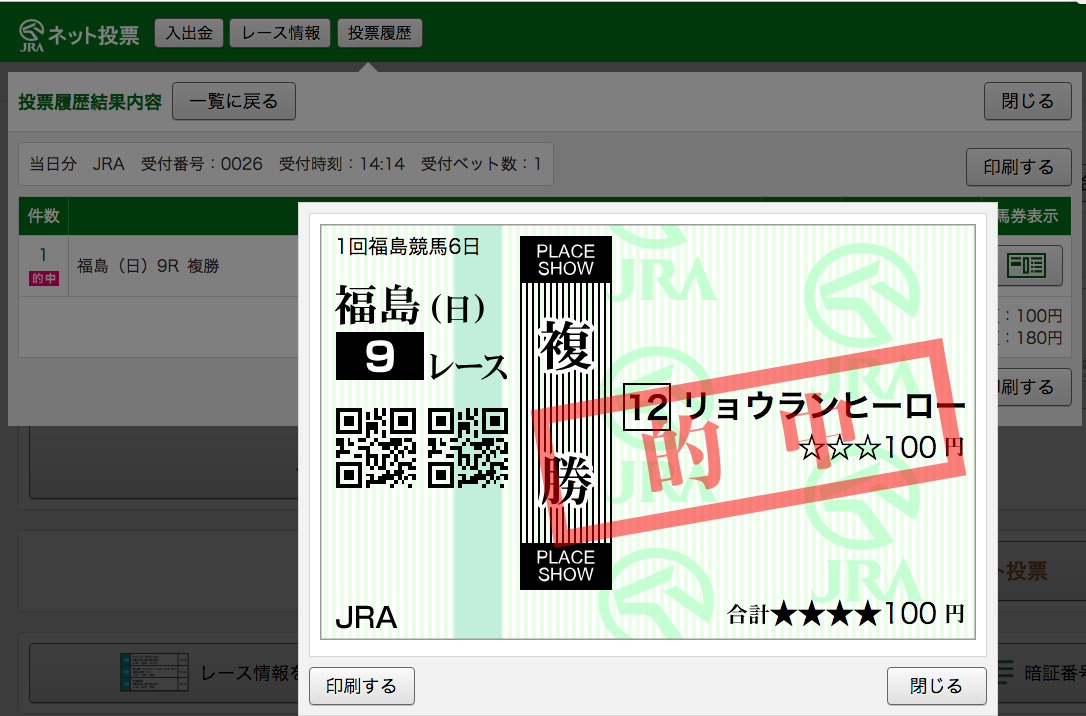Click the 当日分 JRA label
The width and height of the screenshot is (1086, 716).
pos(77,164)
